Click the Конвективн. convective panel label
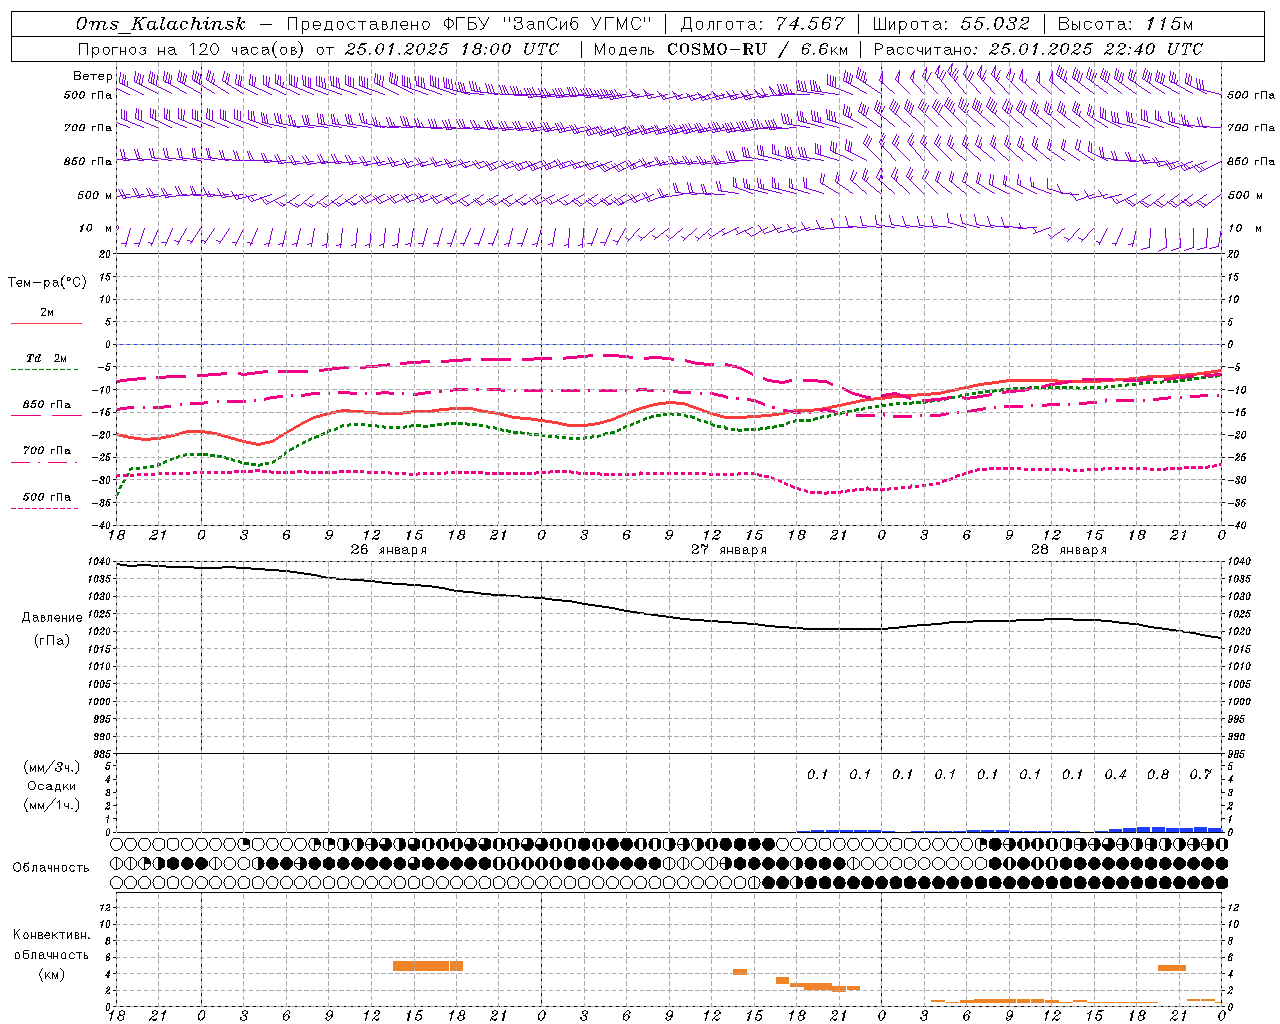 pyautogui.click(x=51, y=935)
